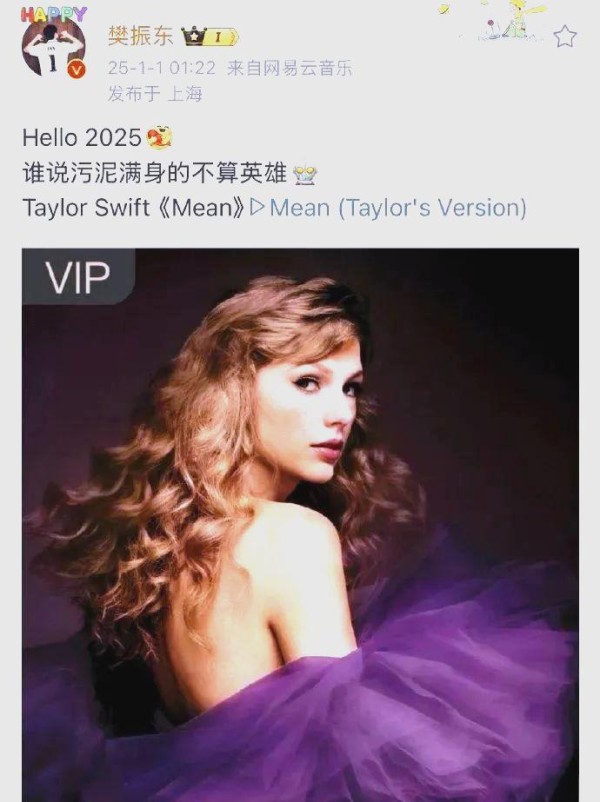Tap the VIP badge on cover

78,277
